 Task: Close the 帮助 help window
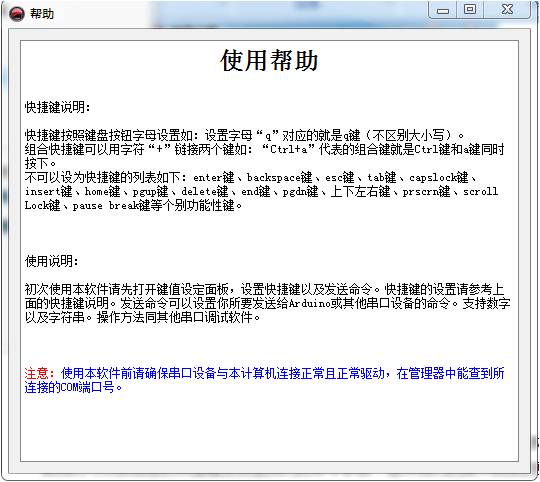pos(507,10)
